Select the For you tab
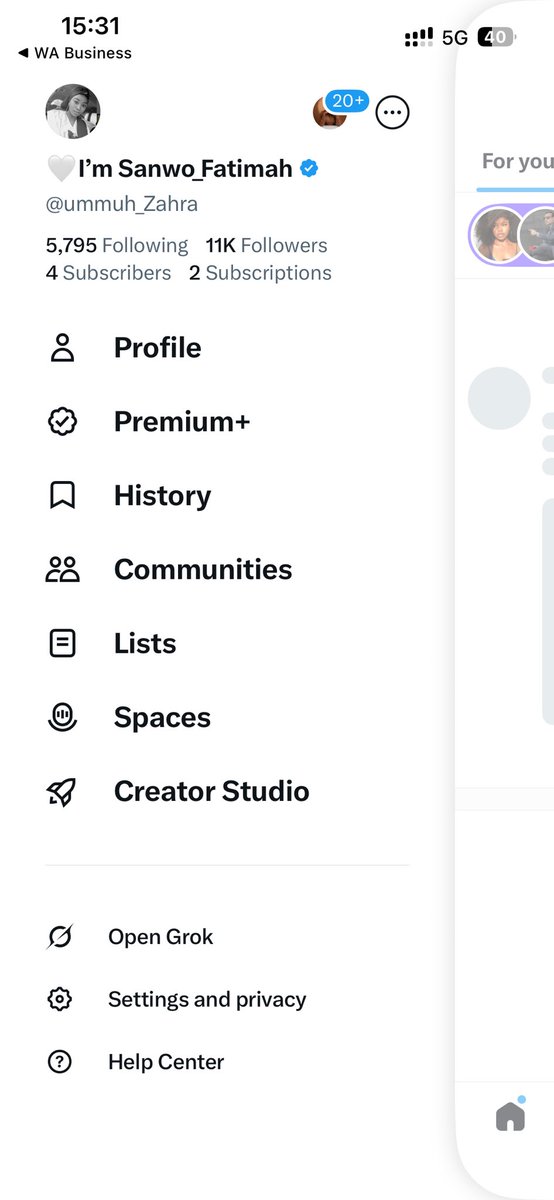 pos(517,161)
